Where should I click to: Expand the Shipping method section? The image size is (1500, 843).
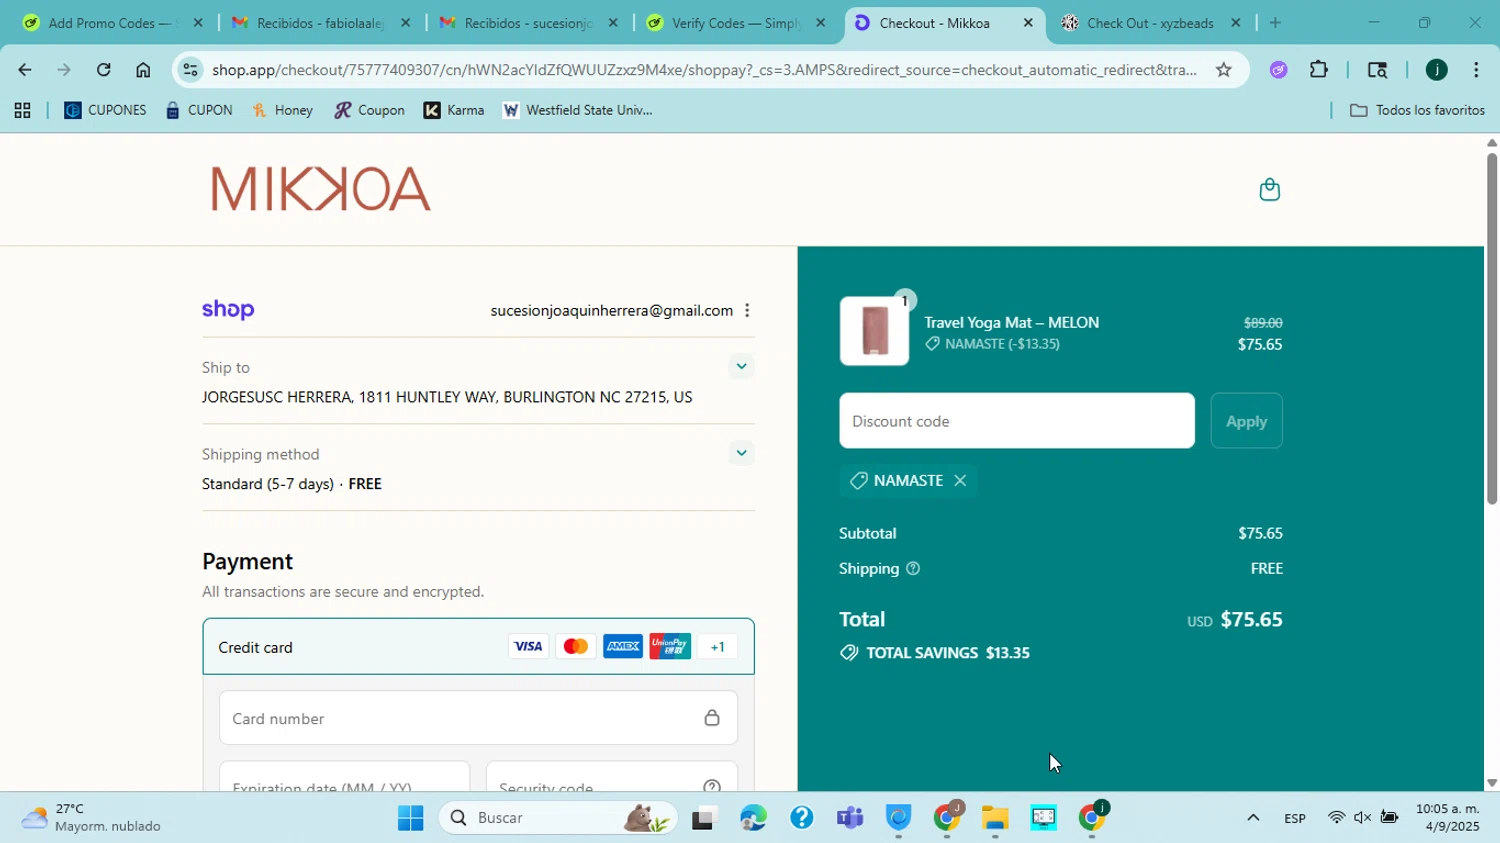(x=741, y=453)
